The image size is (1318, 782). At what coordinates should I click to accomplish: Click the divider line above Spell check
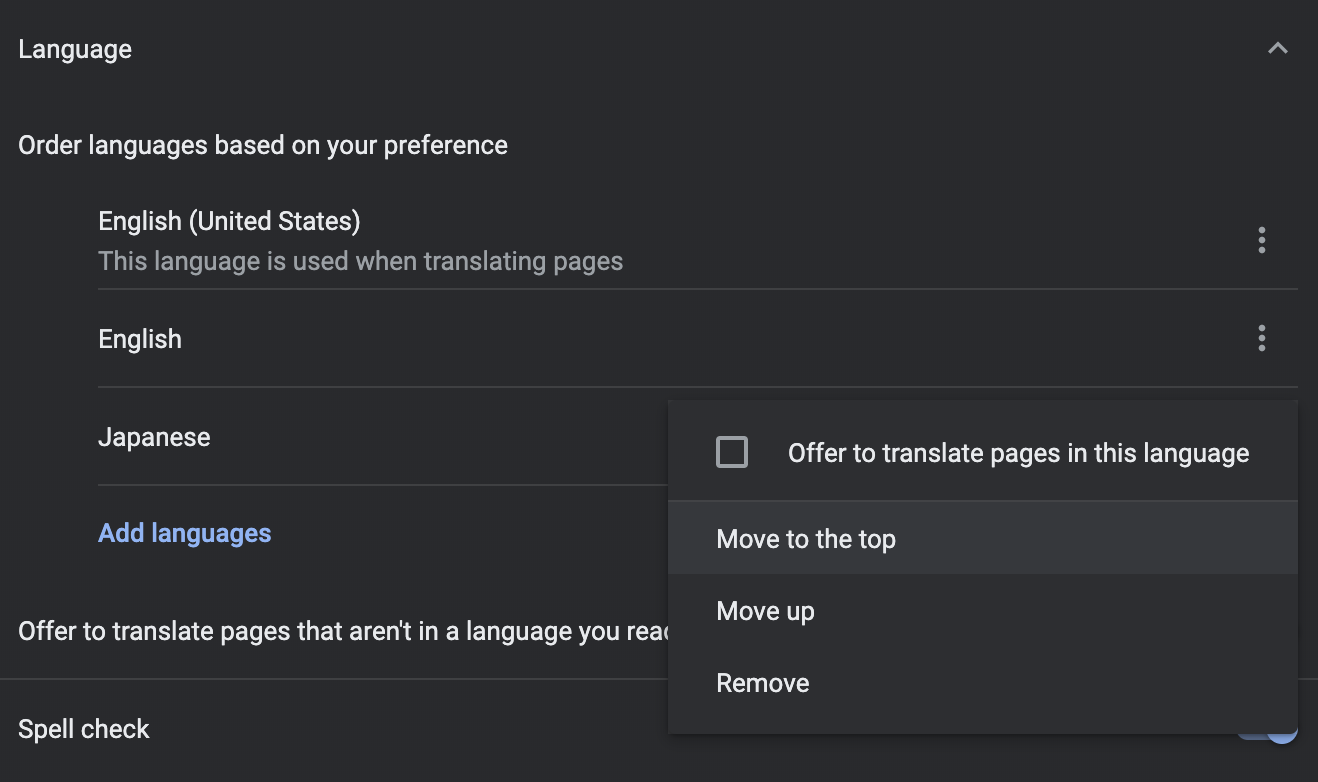tap(330, 679)
